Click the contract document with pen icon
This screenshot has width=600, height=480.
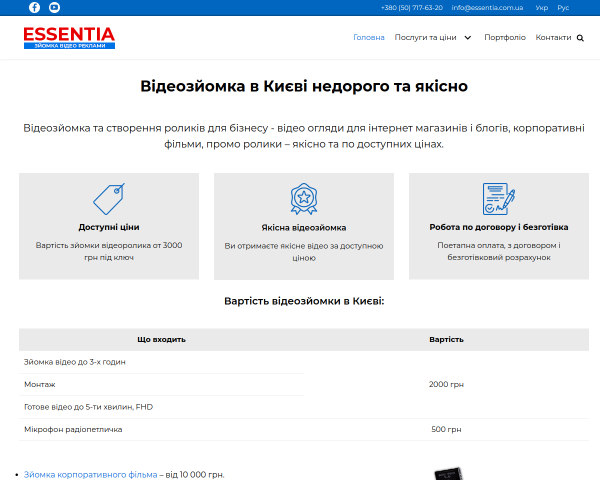coord(499,199)
